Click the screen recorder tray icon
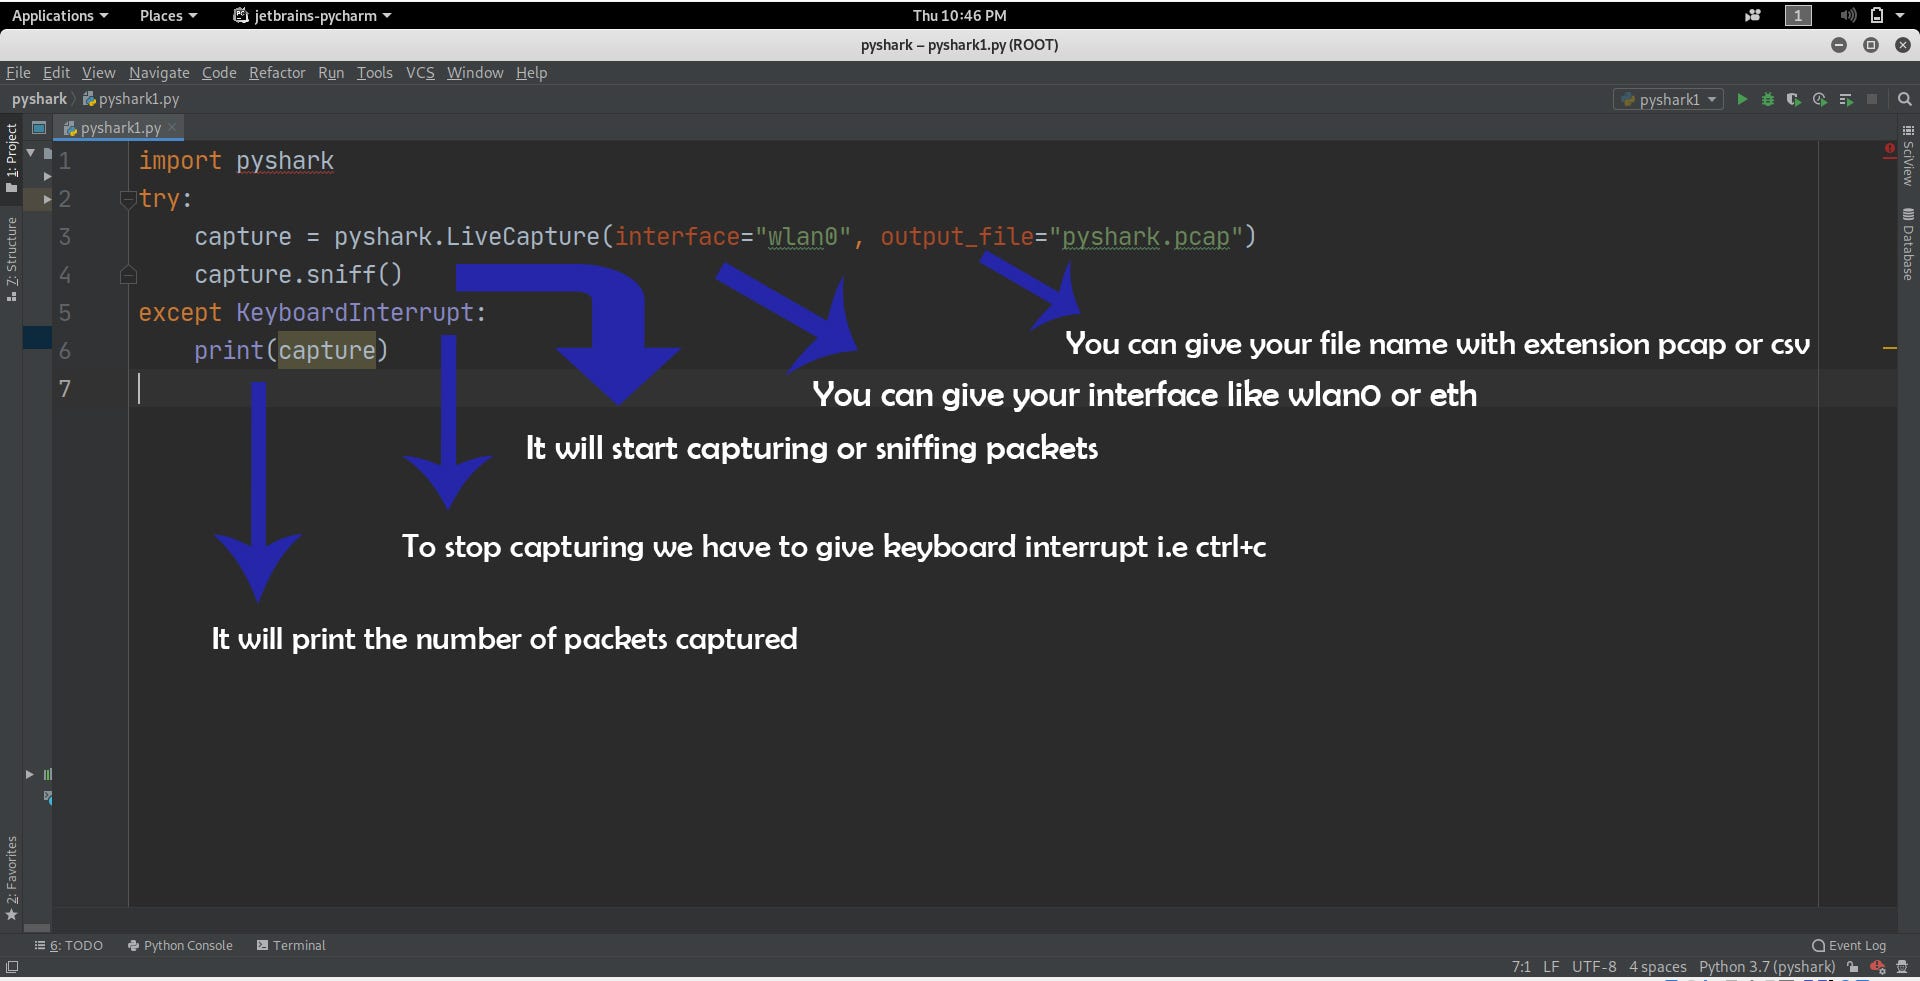 [1753, 15]
